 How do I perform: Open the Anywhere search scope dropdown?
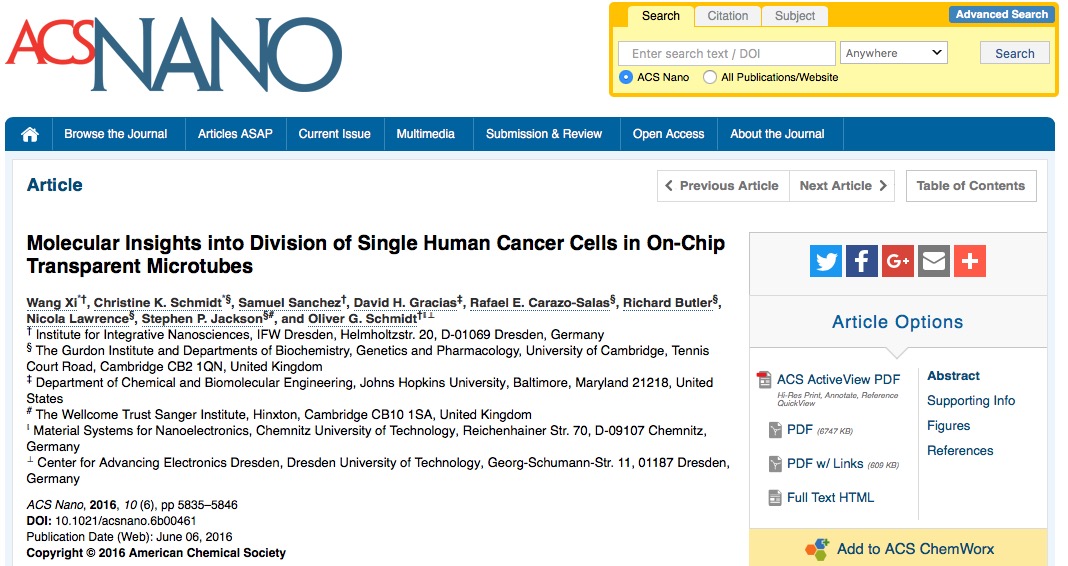click(x=894, y=53)
